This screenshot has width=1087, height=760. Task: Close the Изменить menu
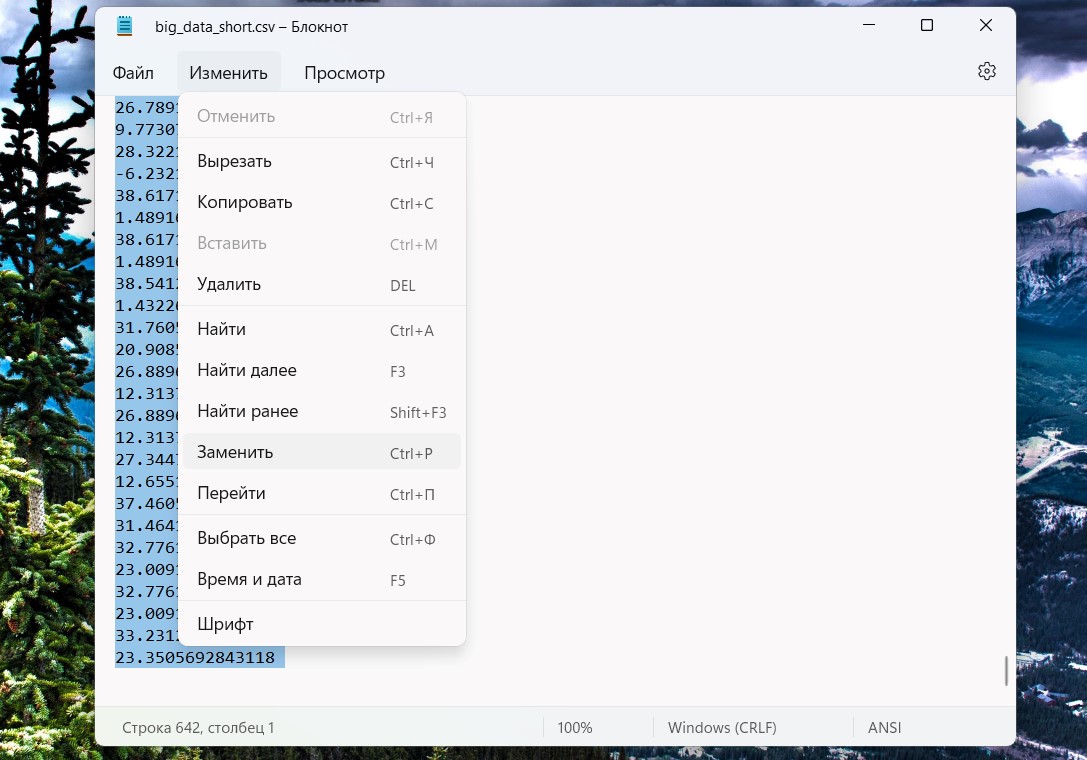pos(228,73)
